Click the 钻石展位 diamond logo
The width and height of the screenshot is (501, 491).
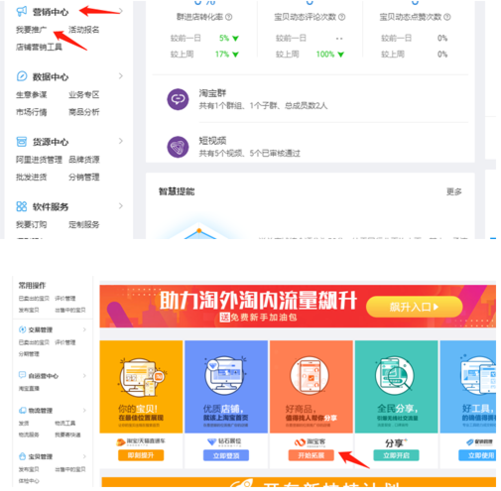(225, 442)
